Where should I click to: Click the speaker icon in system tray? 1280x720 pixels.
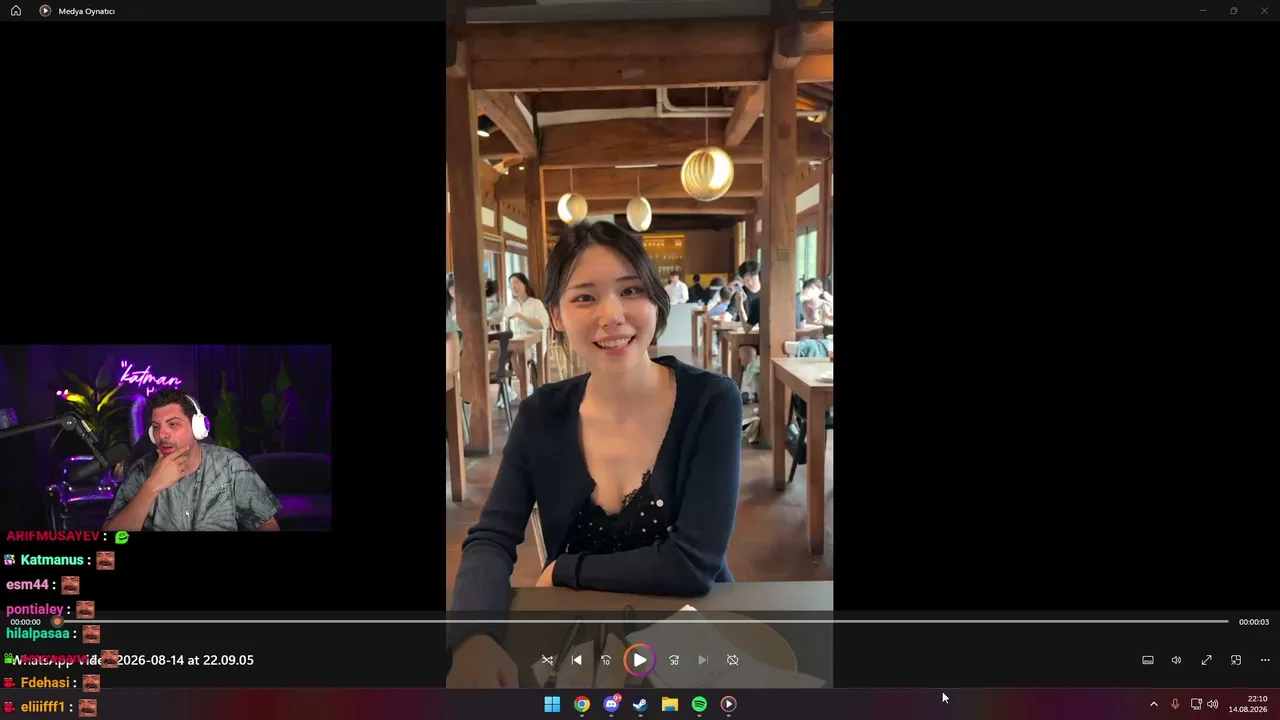pos(1213,704)
